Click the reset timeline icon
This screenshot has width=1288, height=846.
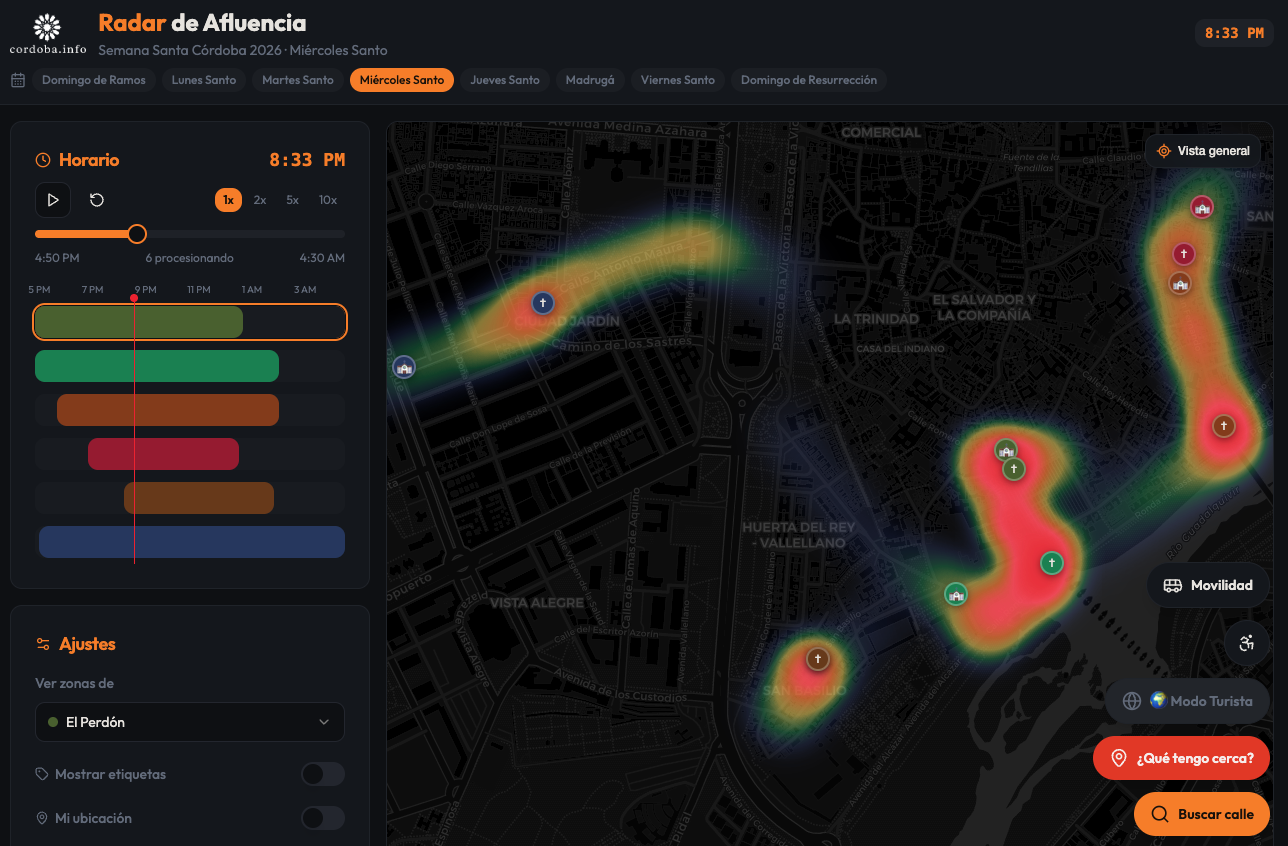(97, 200)
